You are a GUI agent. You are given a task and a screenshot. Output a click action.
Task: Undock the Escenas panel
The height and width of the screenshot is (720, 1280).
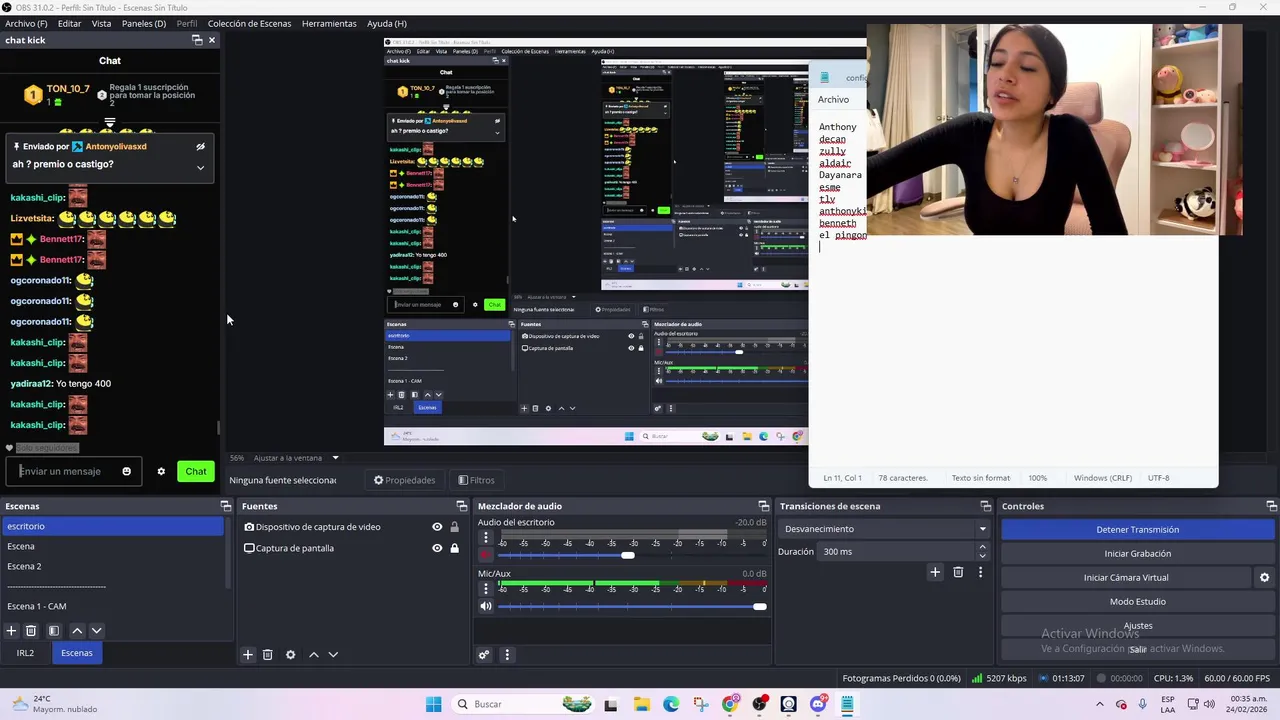[225, 506]
